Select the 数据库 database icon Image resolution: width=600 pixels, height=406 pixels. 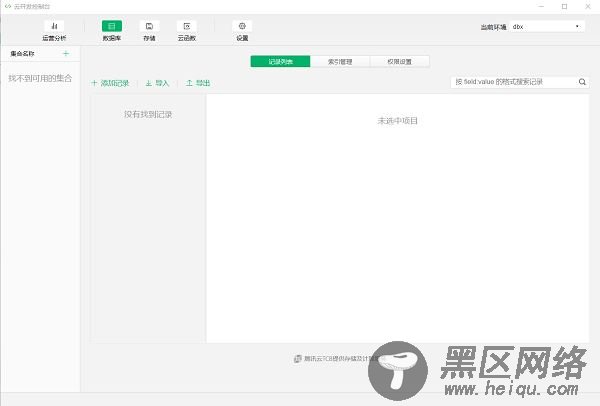111,27
